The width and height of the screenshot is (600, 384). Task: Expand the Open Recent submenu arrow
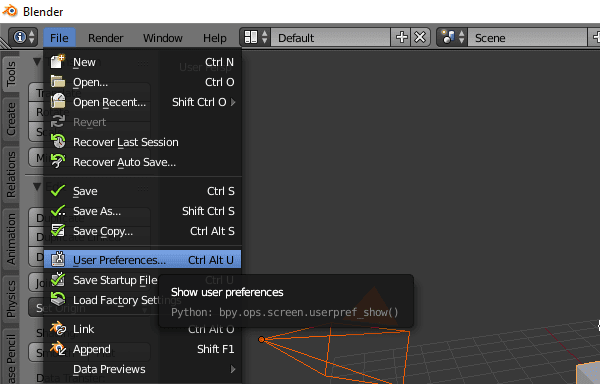click(233, 102)
